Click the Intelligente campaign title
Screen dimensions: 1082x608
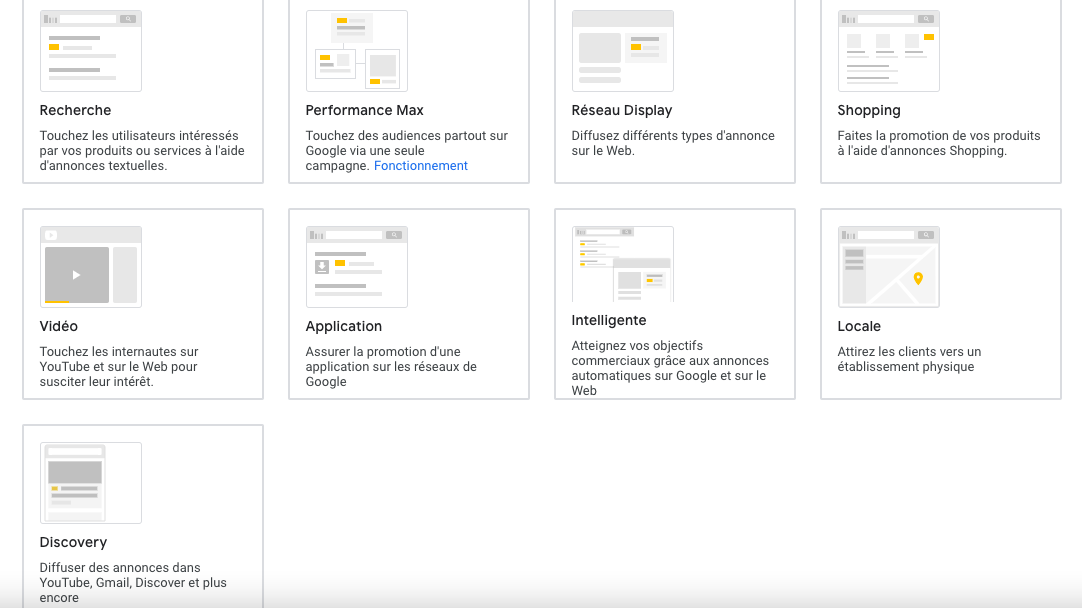click(x=609, y=320)
